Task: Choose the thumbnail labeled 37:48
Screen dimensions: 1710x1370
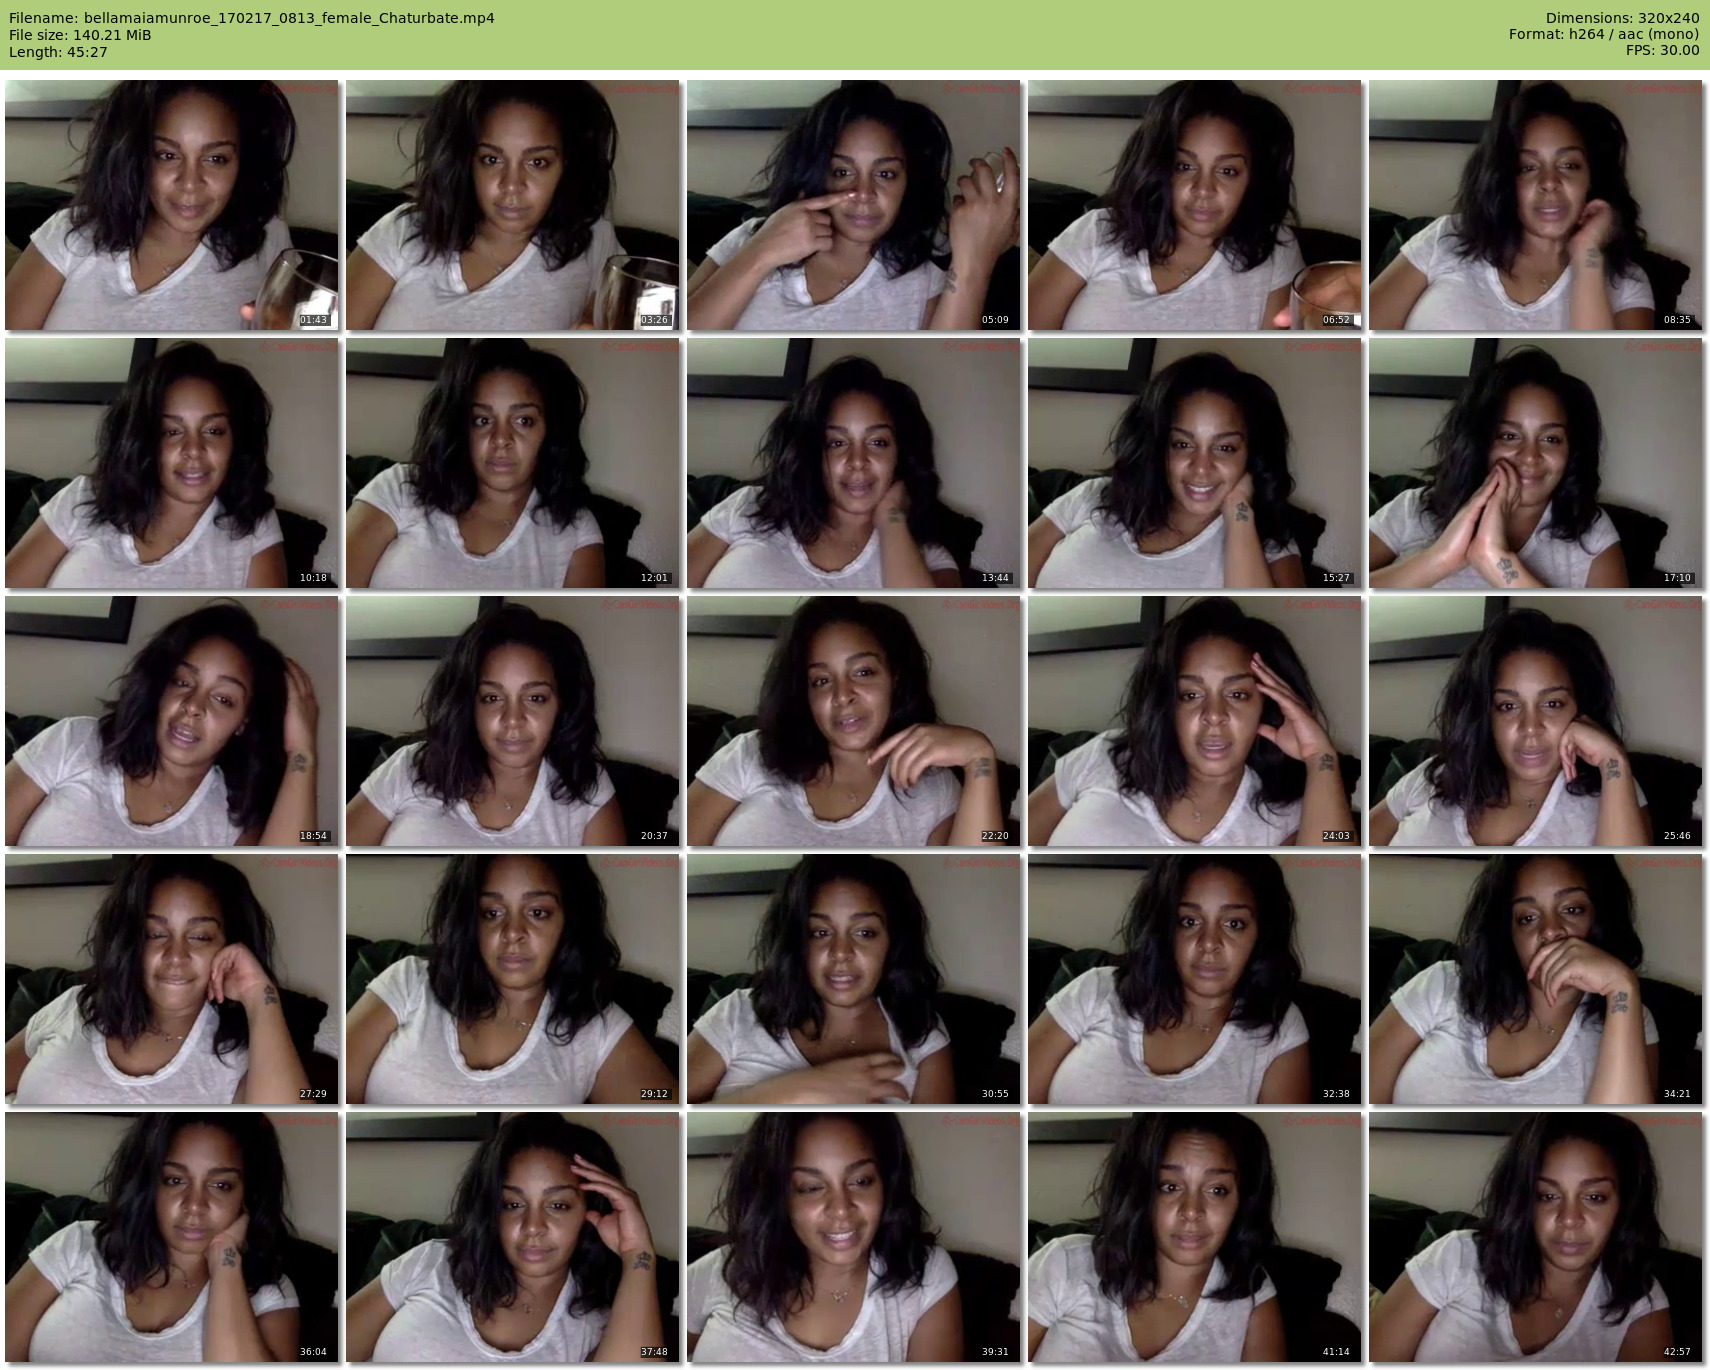Action: pos(513,1237)
